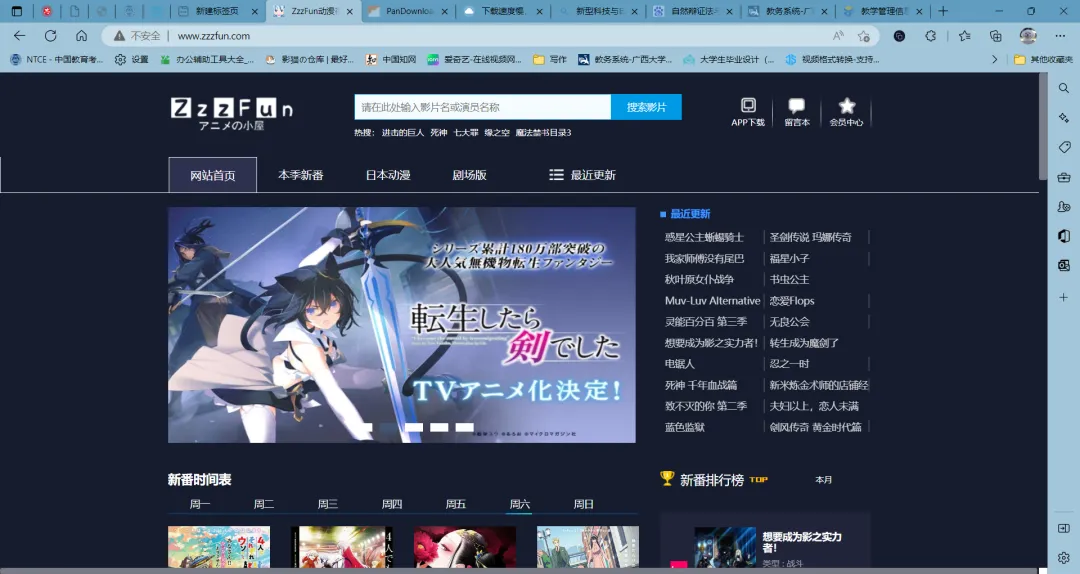Open the 其他收藏夹 bookmarks folder
The height and width of the screenshot is (574, 1080).
coord(1043,59)
